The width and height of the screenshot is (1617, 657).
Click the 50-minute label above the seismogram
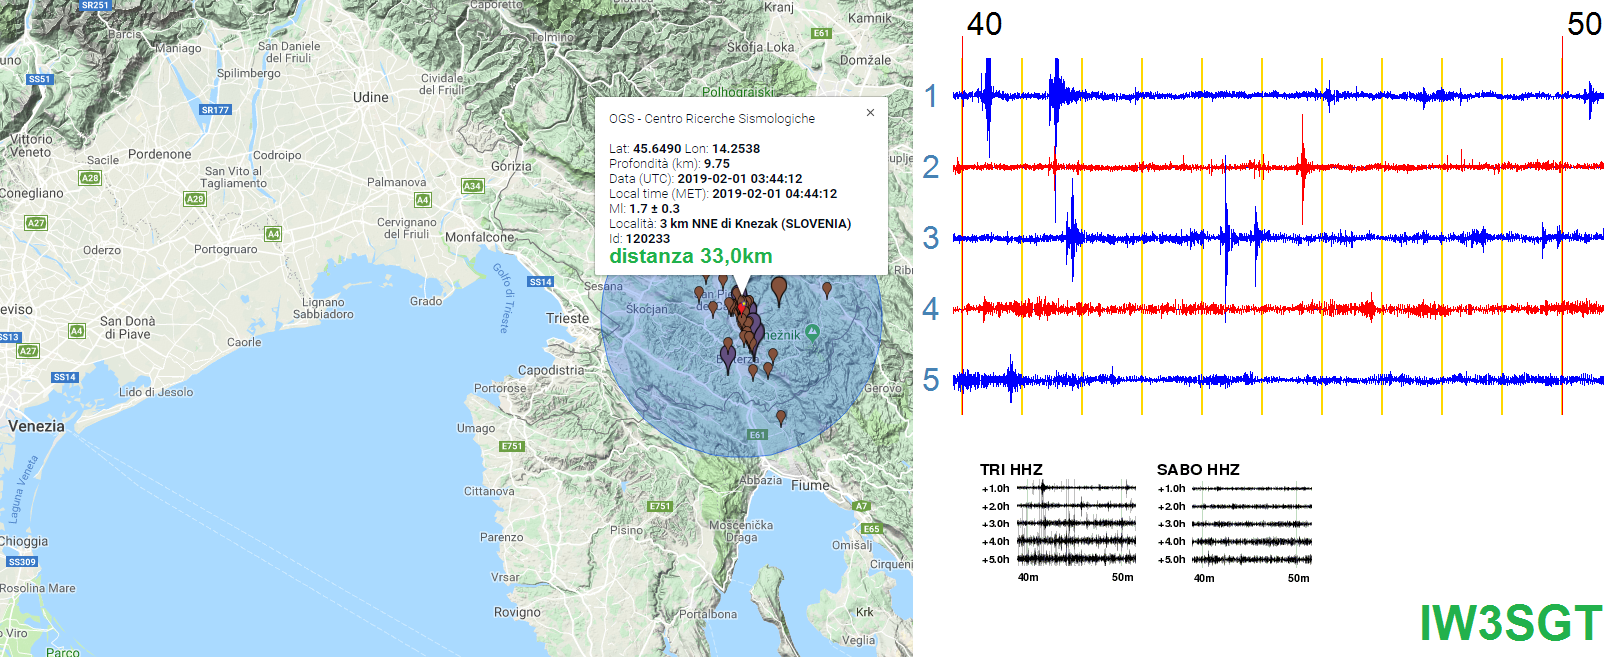point(1584,24)
